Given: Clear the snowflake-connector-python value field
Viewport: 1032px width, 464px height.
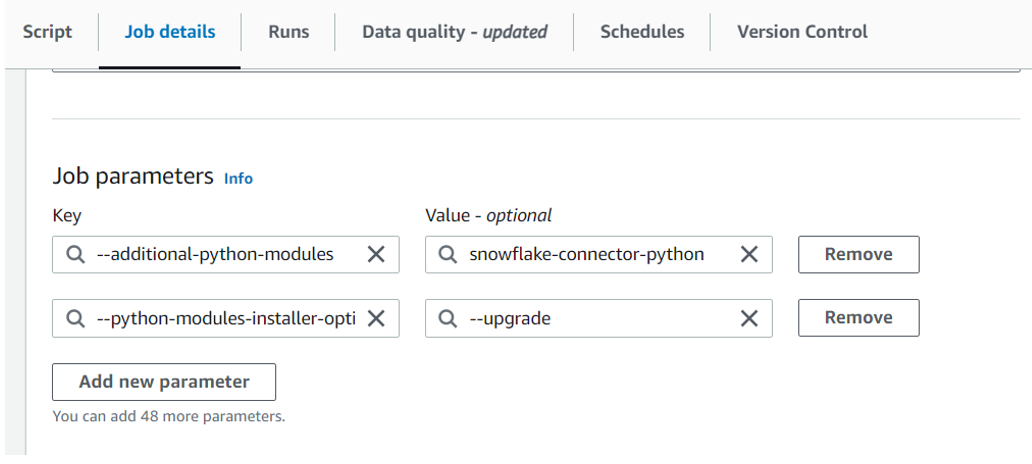Looking at the screenshot, I should [x=749, y=254].
